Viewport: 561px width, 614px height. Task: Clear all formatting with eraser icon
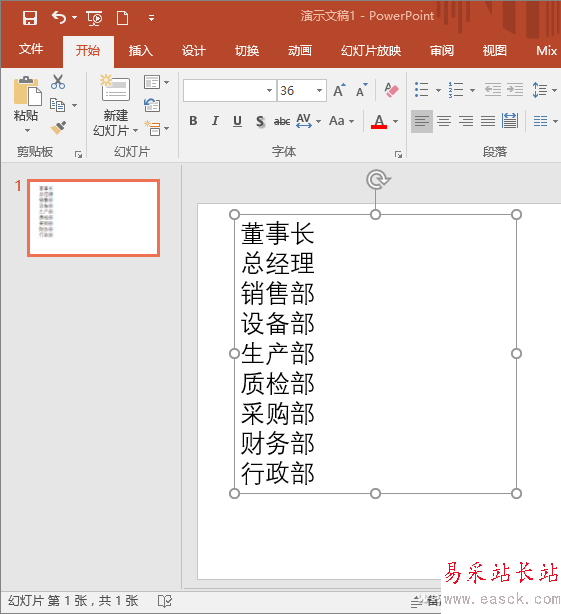coord(391,90)
